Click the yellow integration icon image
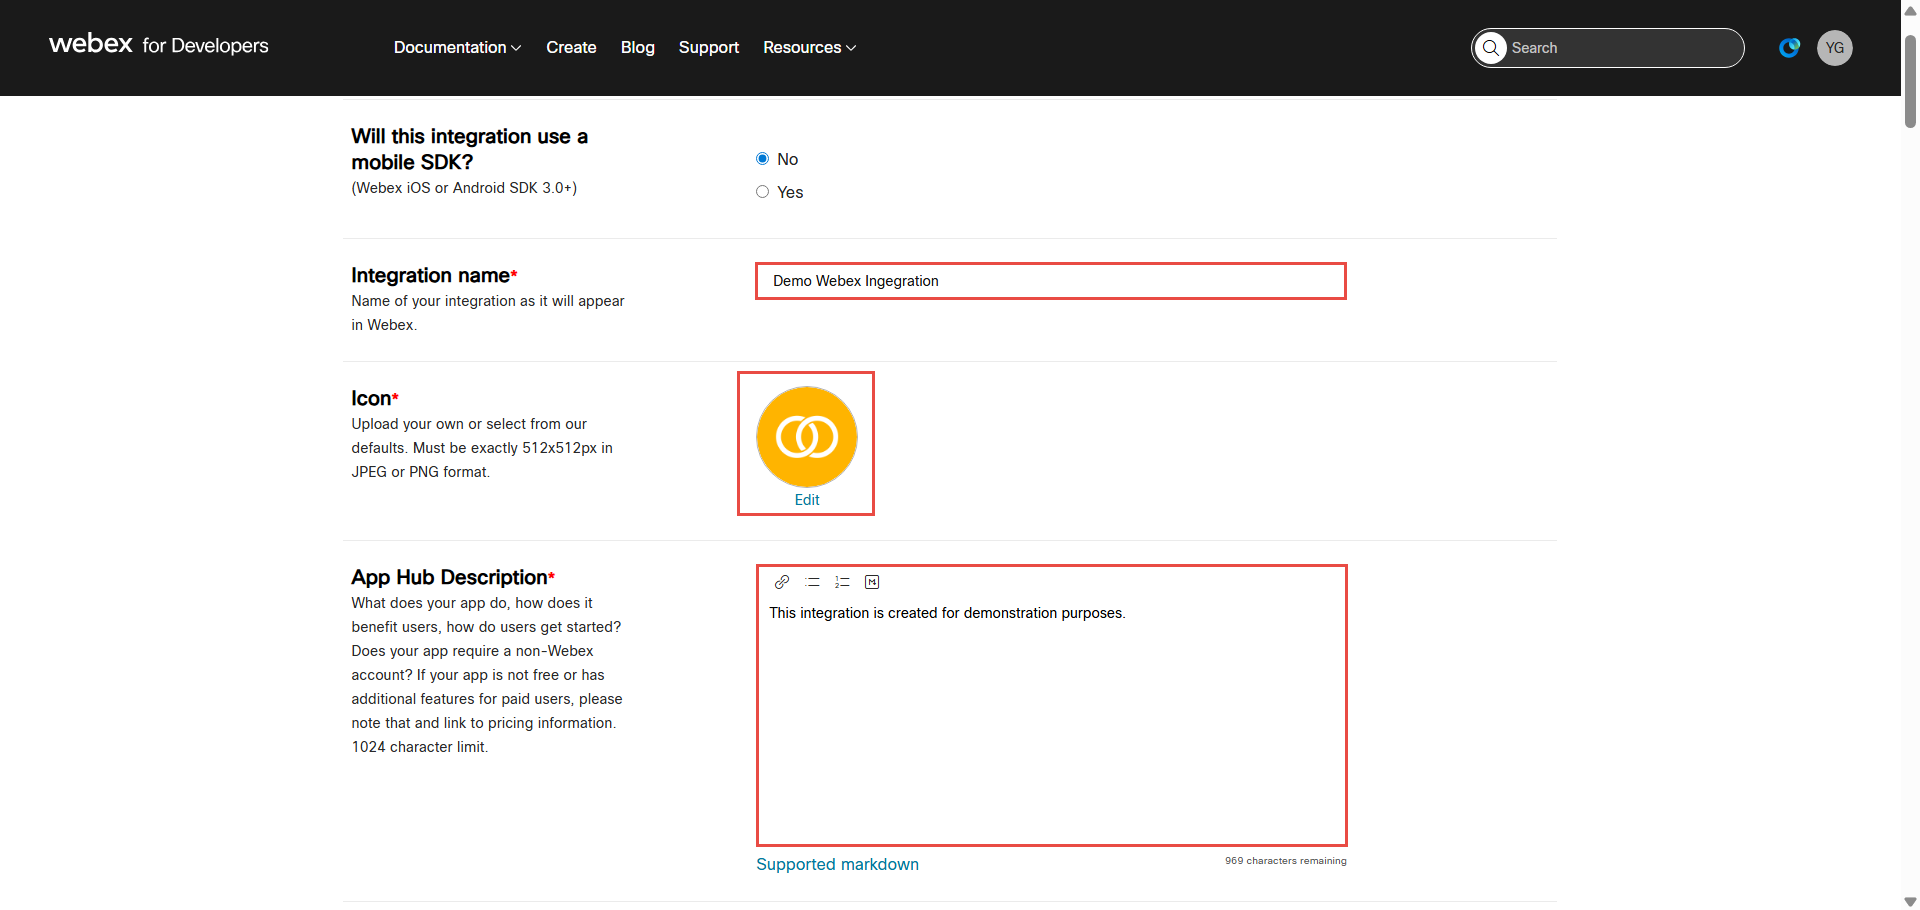 pyautogui.click(x=806, y=437)
